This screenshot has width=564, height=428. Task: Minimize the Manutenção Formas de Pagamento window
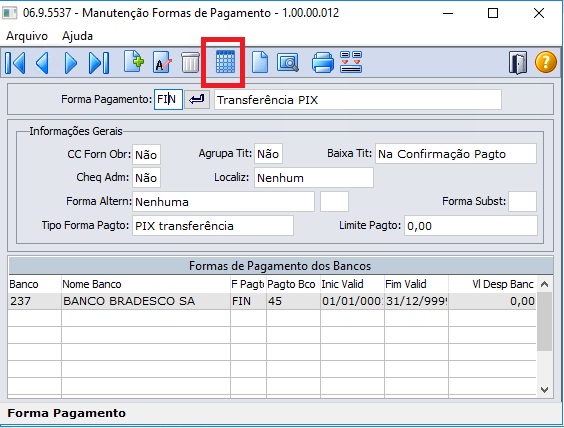tap(448, 13)
